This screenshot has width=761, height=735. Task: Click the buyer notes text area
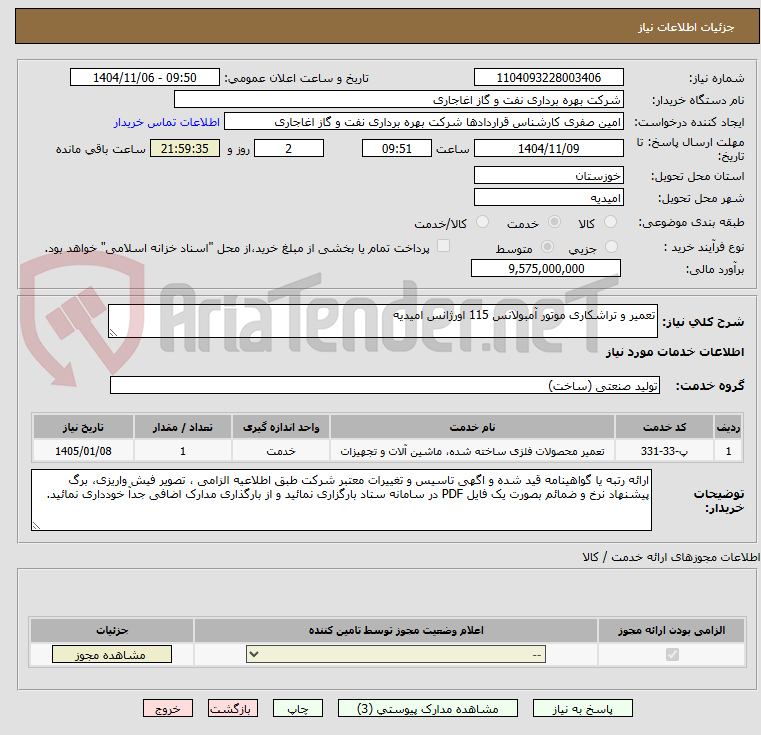[341, 500]
